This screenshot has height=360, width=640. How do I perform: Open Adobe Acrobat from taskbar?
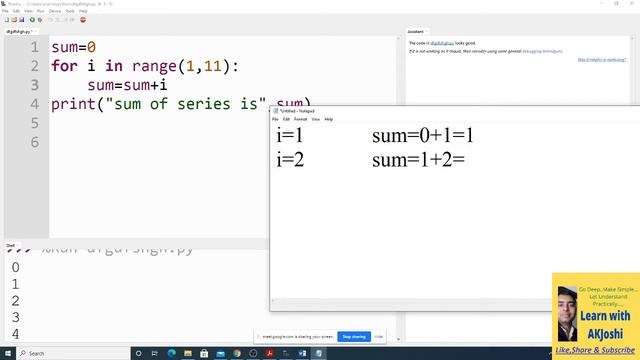269,353
